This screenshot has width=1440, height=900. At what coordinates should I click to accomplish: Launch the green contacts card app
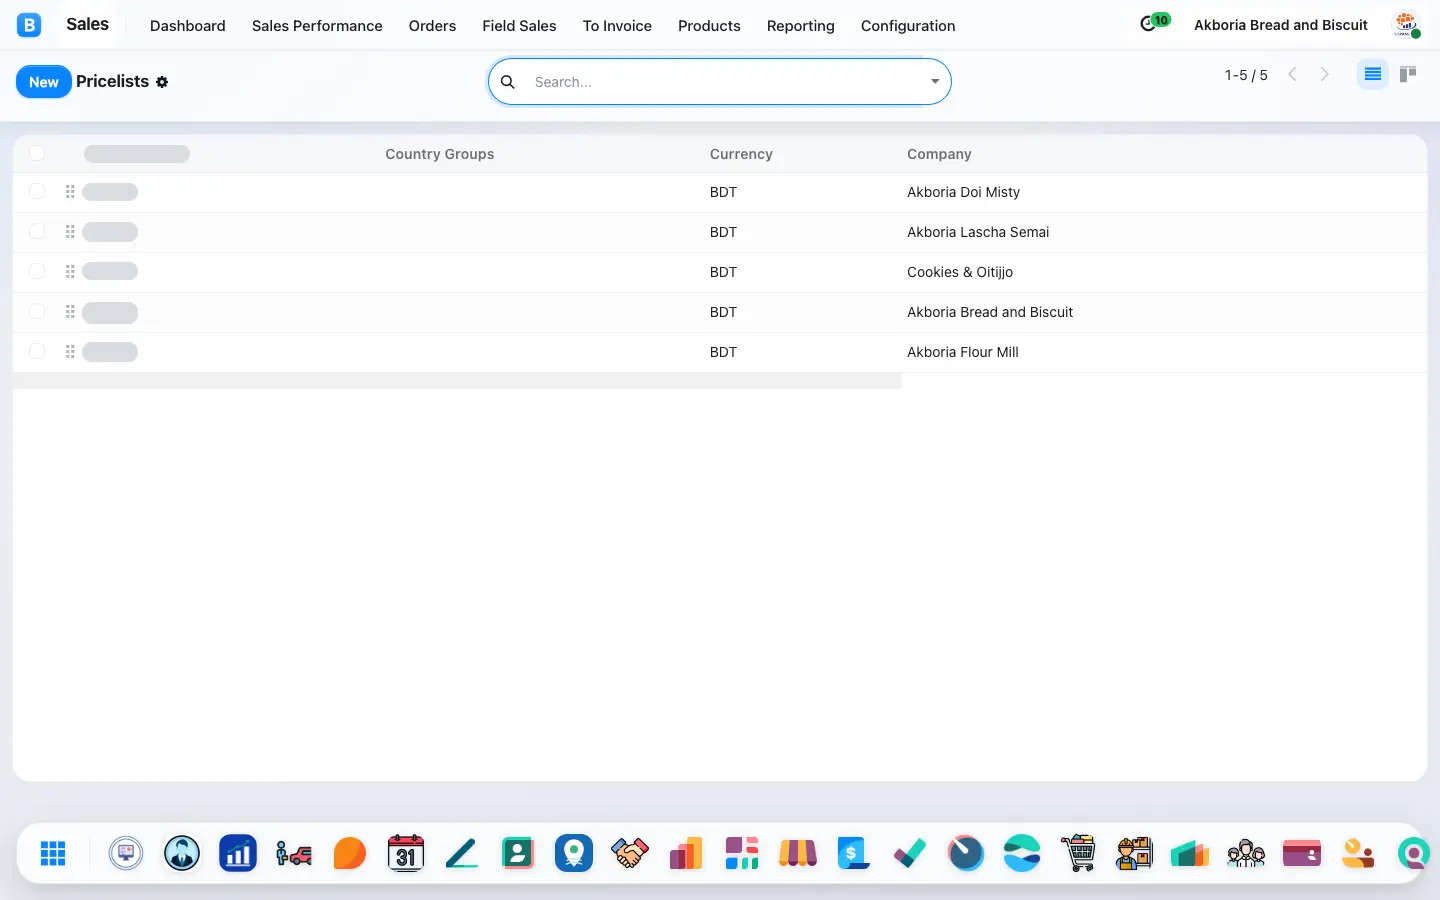tap(518, 853)
